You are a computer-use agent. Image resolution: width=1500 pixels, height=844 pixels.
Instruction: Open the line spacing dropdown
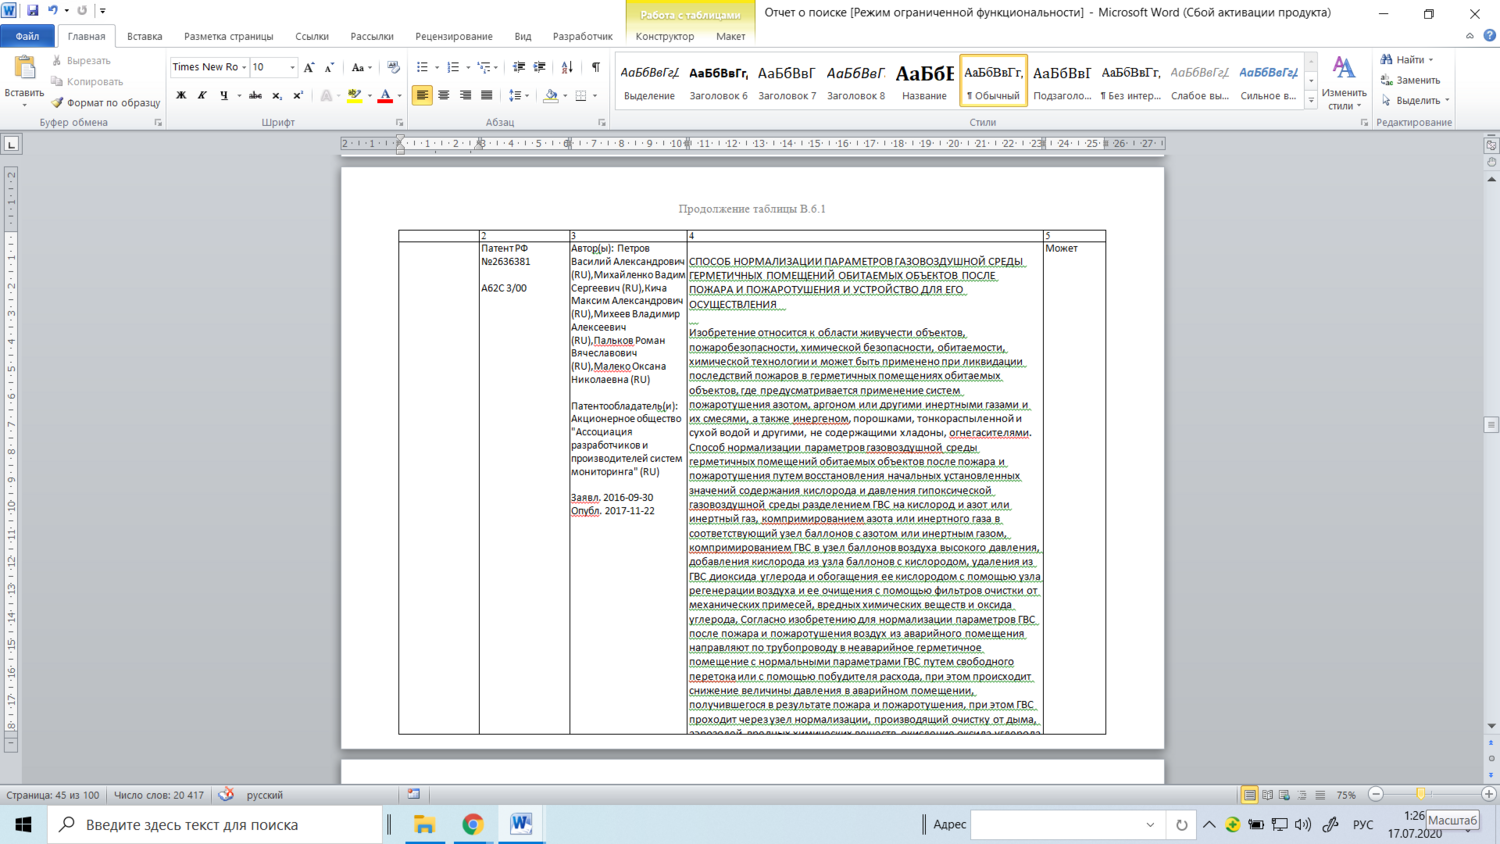(518, 96)
